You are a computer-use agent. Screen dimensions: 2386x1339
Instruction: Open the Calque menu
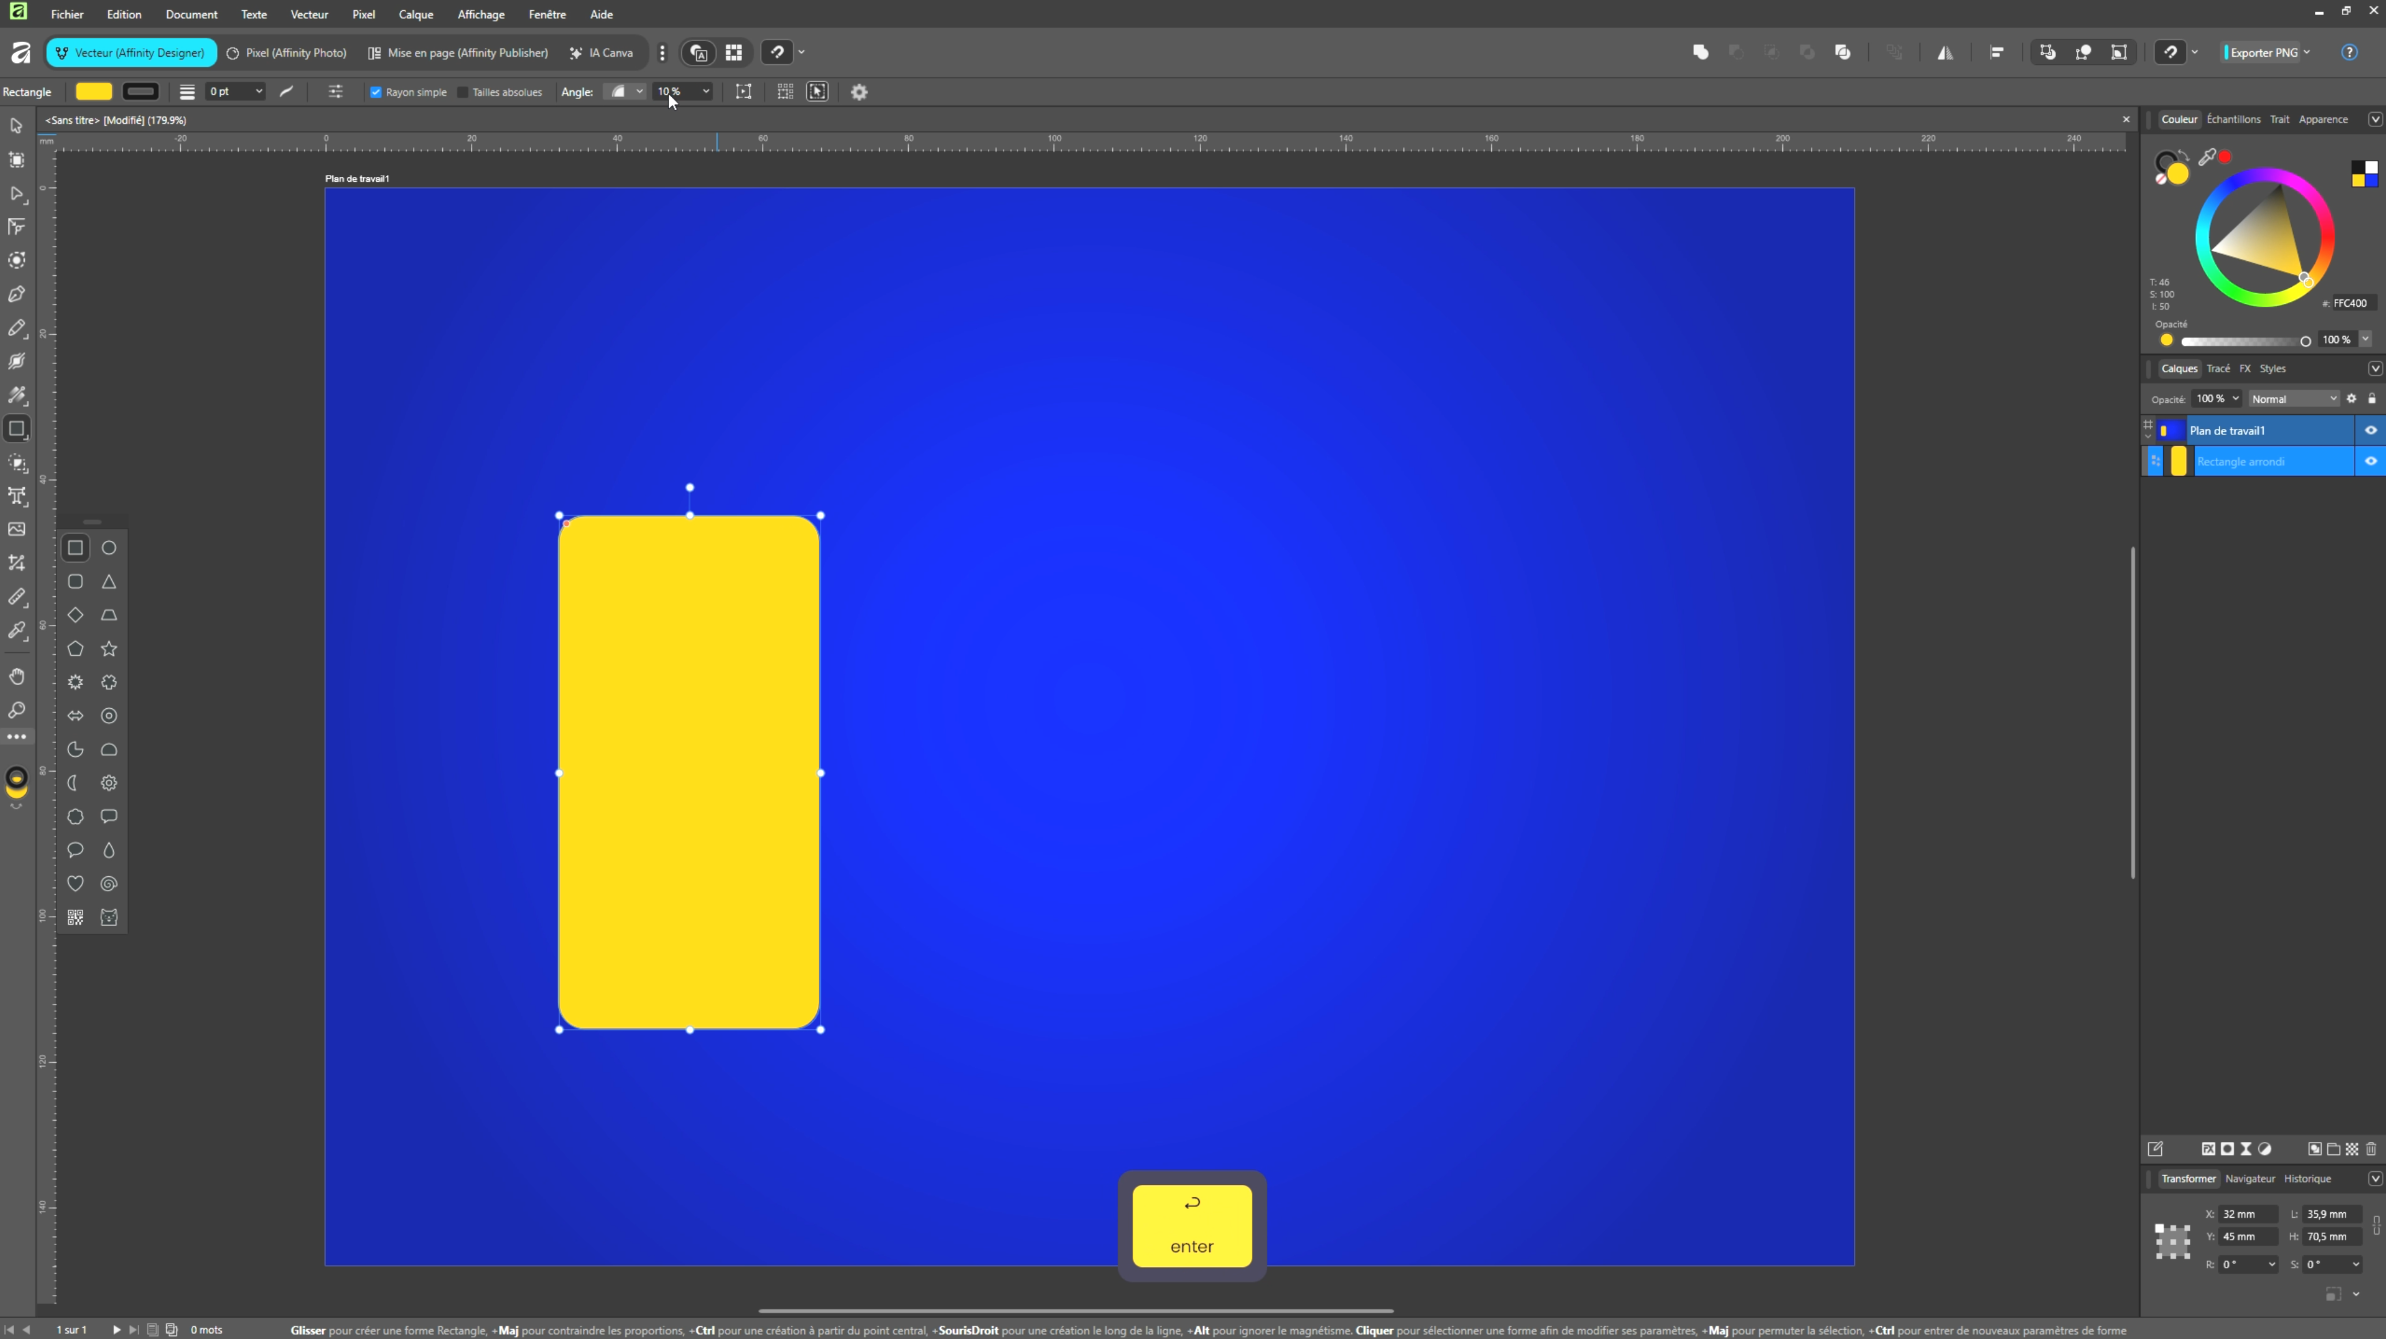[x=415, y=14]
